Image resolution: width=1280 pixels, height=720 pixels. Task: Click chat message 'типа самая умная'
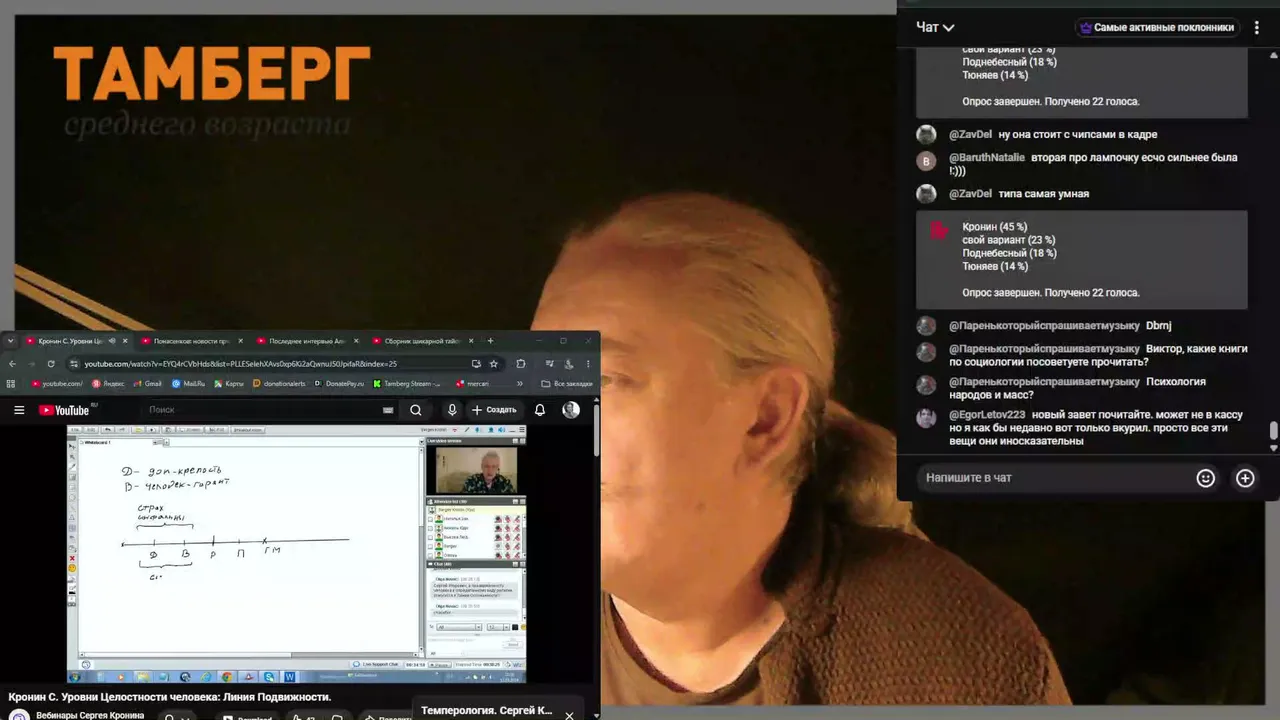tap(1043, 194)
